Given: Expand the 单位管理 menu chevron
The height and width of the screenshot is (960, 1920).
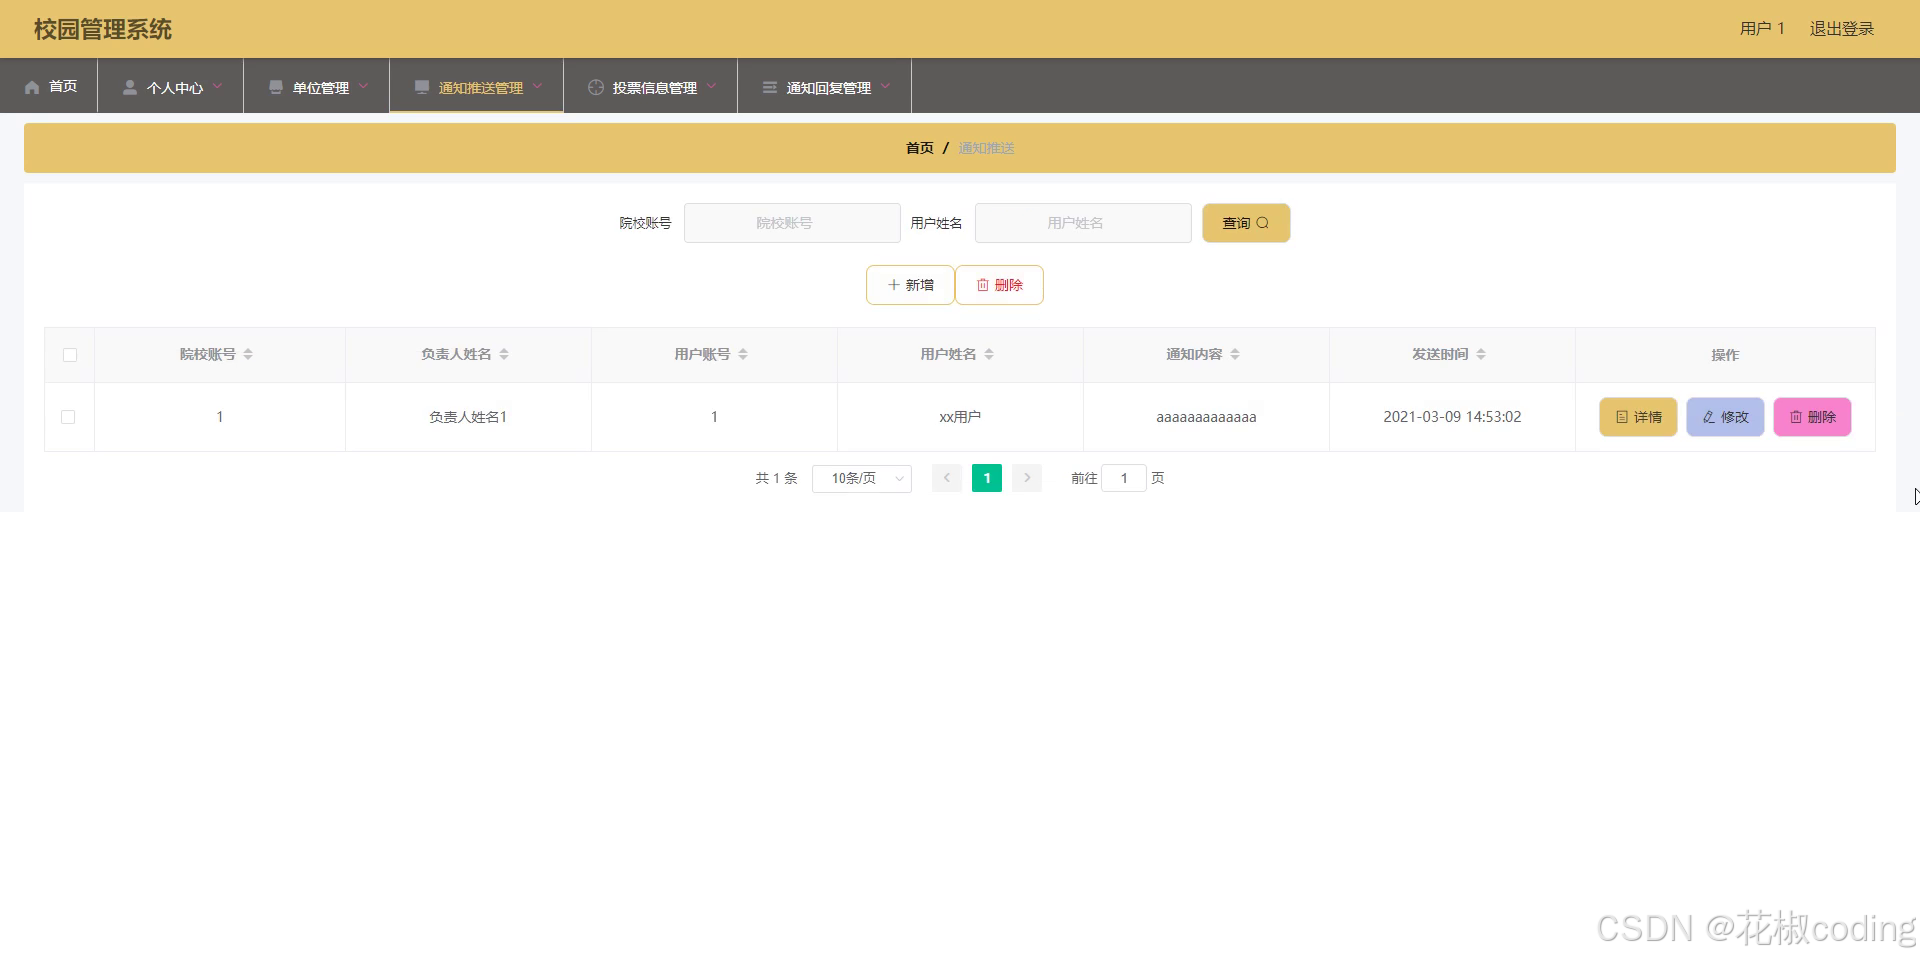Looking at the screenshot, I should (363, 86).
